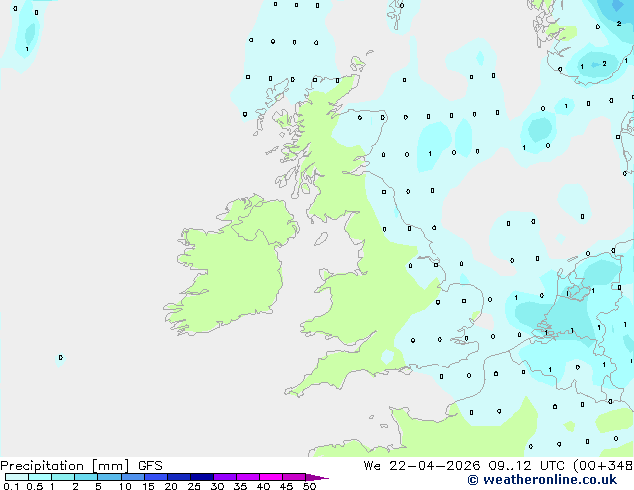Click the legend label '45'
The image size is (634, 490).
click(286, 486)
